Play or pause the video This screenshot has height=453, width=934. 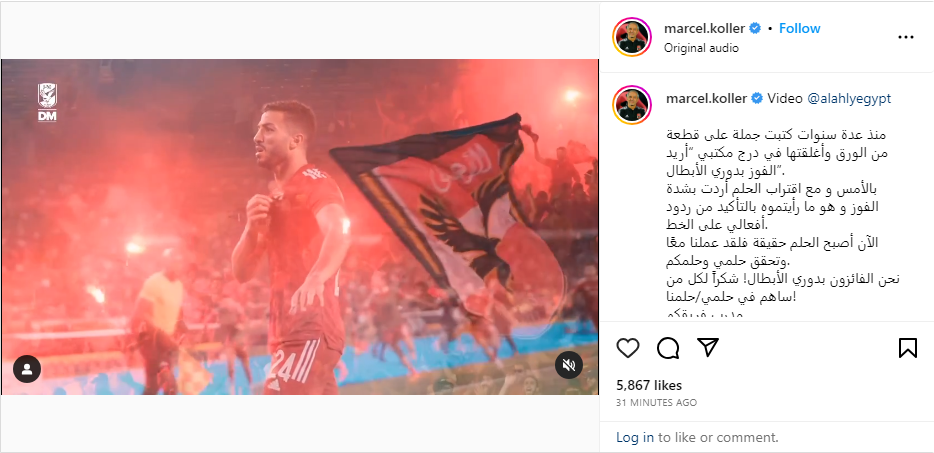pyautogui.click(x=300, y=226)
